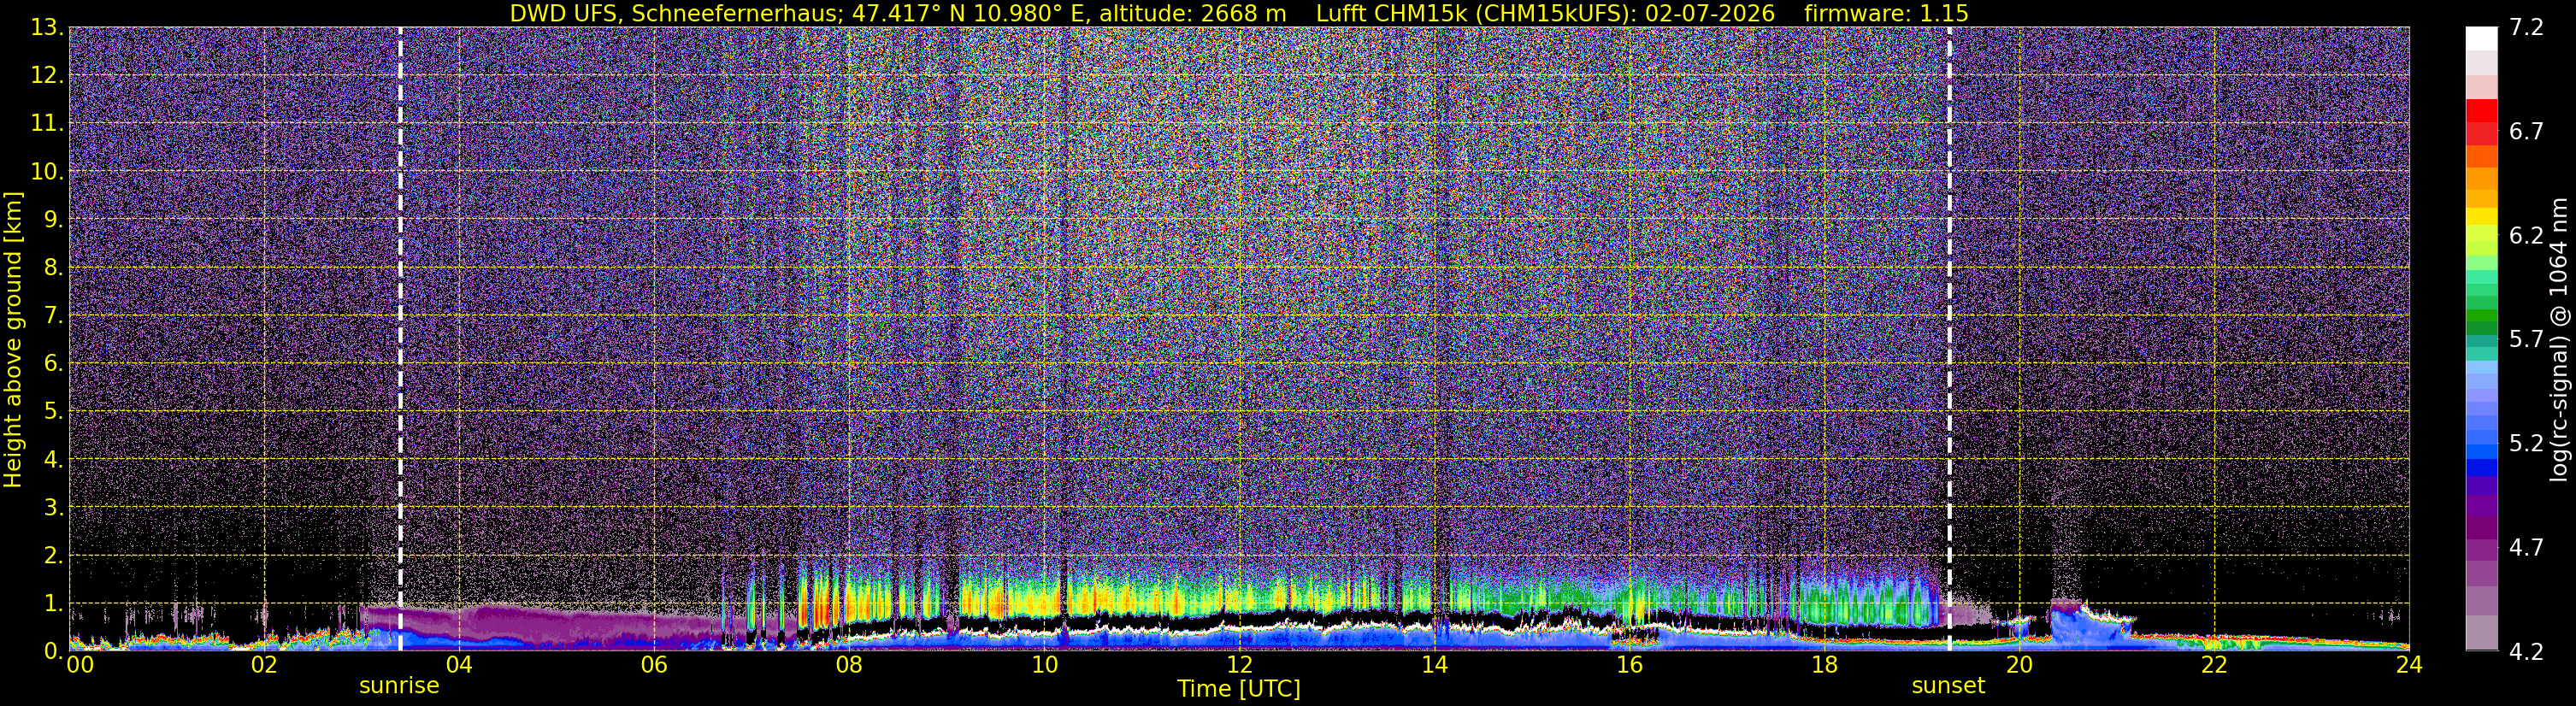Click the height axis tick '12.'
Screen dimensions: 2576x706
[x=48, y=76]
